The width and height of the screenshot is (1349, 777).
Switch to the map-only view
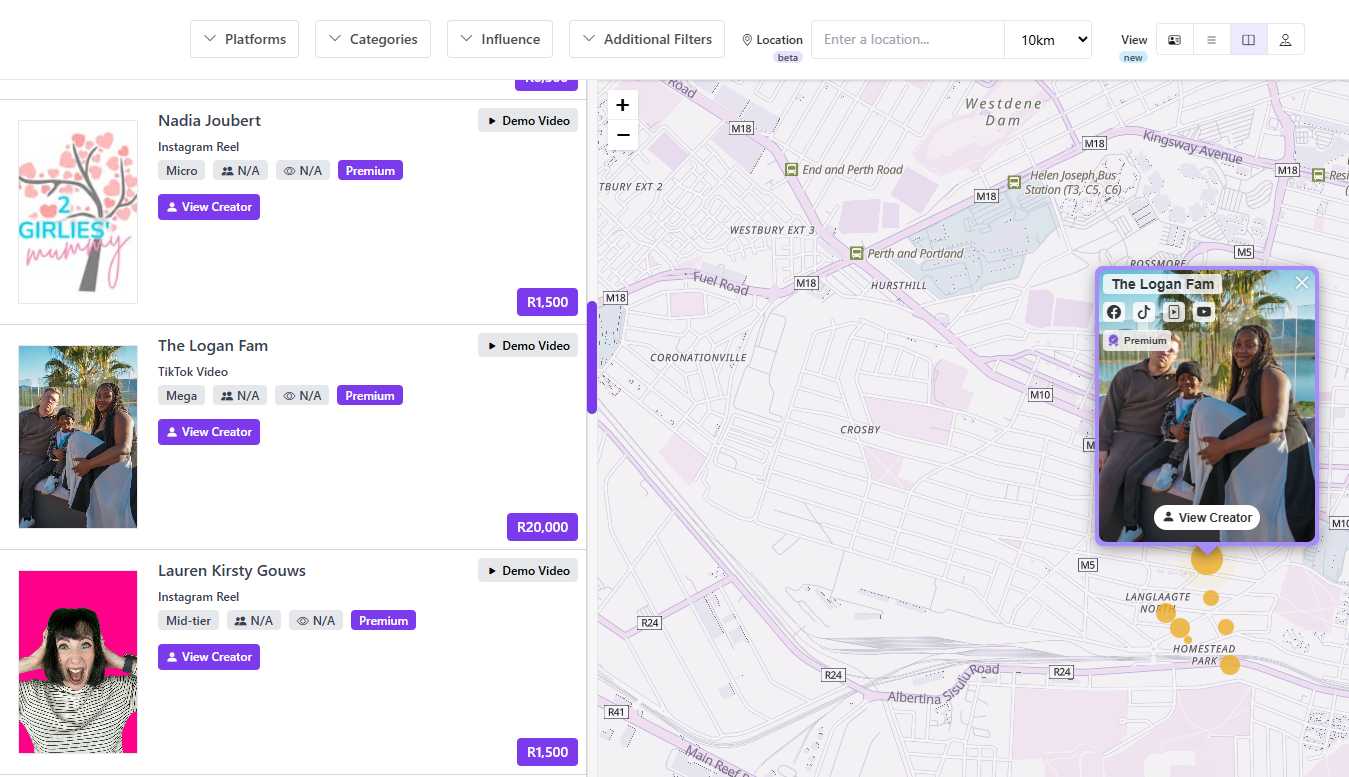pyautogui.click(x=1286, y=39)
